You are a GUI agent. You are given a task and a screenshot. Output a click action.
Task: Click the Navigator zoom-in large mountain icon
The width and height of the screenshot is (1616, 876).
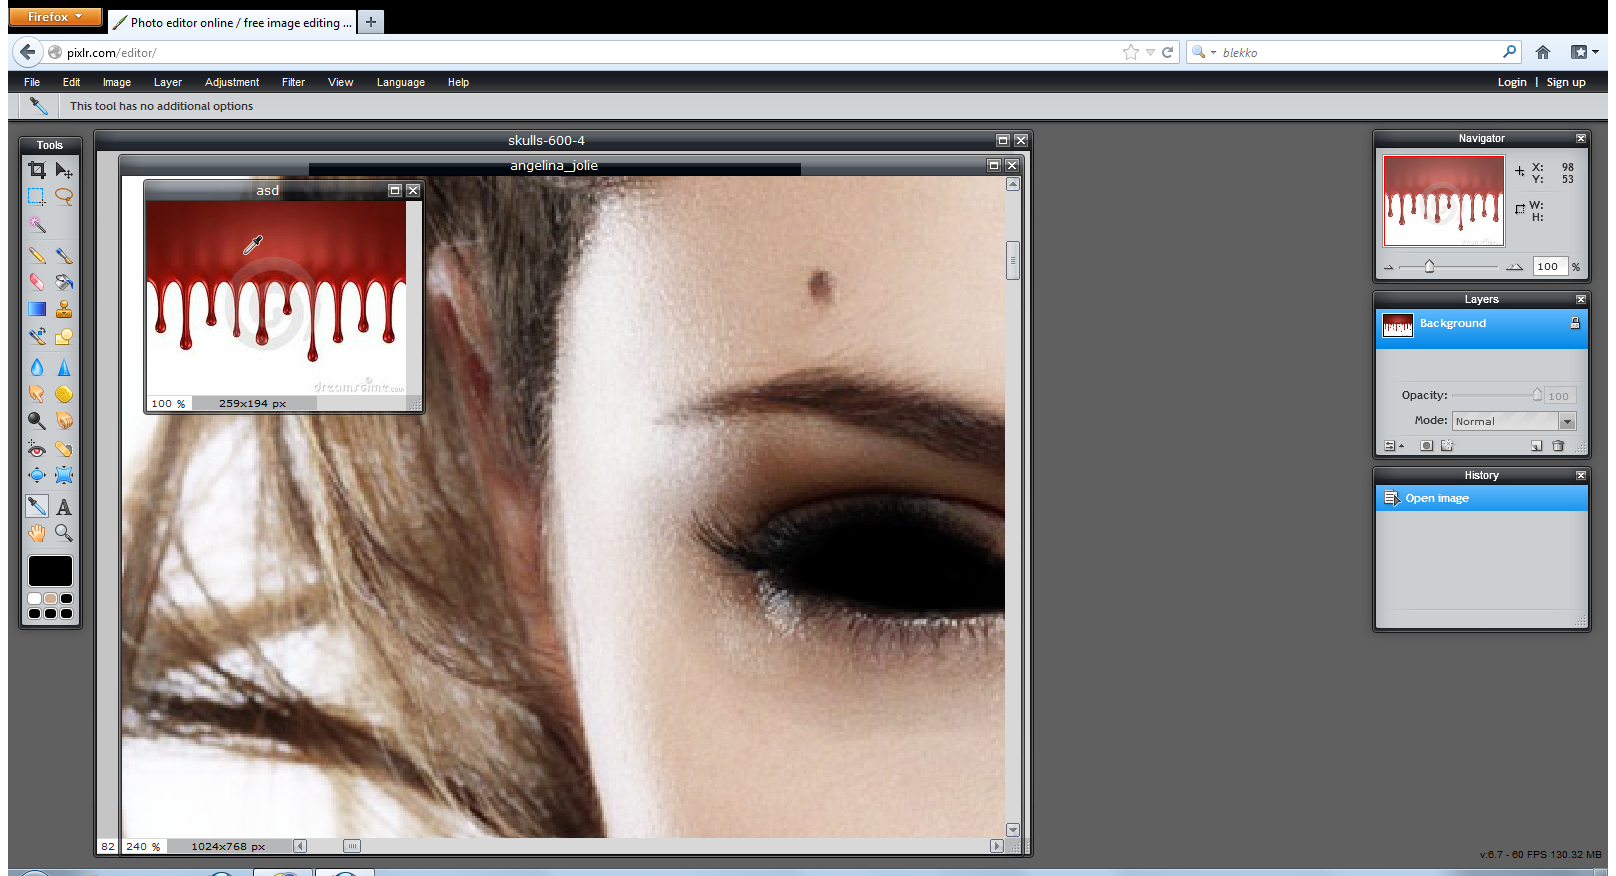pyautogui.click(x=1514, y=267)
